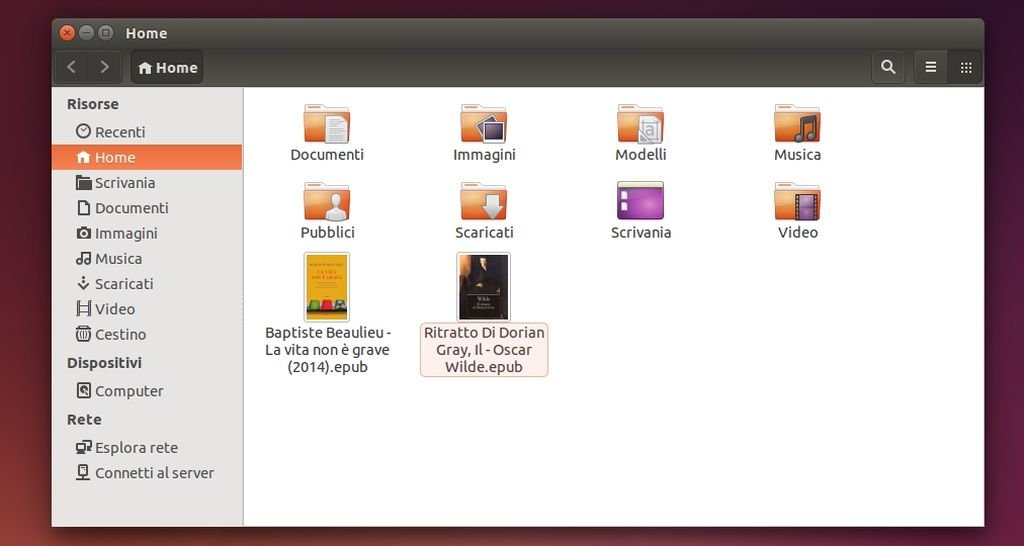
Task: Select Computer under Dispositivi
Action: 128,391
